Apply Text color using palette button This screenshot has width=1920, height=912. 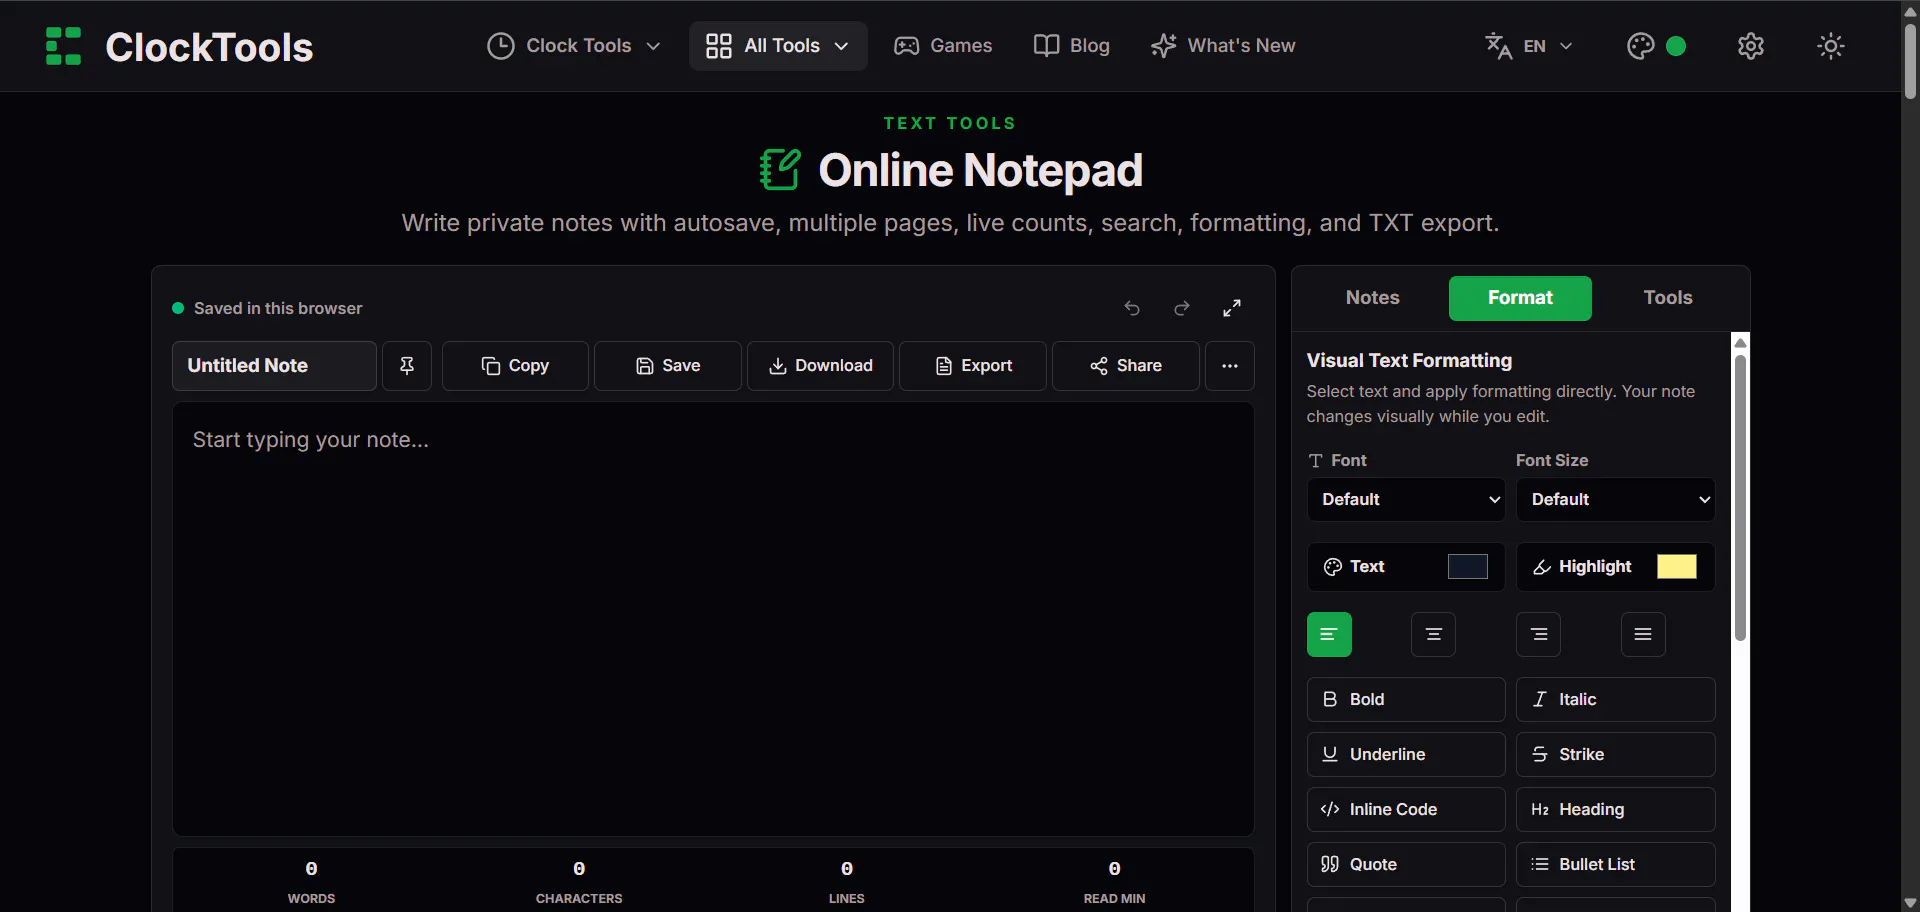point(1354,567)
